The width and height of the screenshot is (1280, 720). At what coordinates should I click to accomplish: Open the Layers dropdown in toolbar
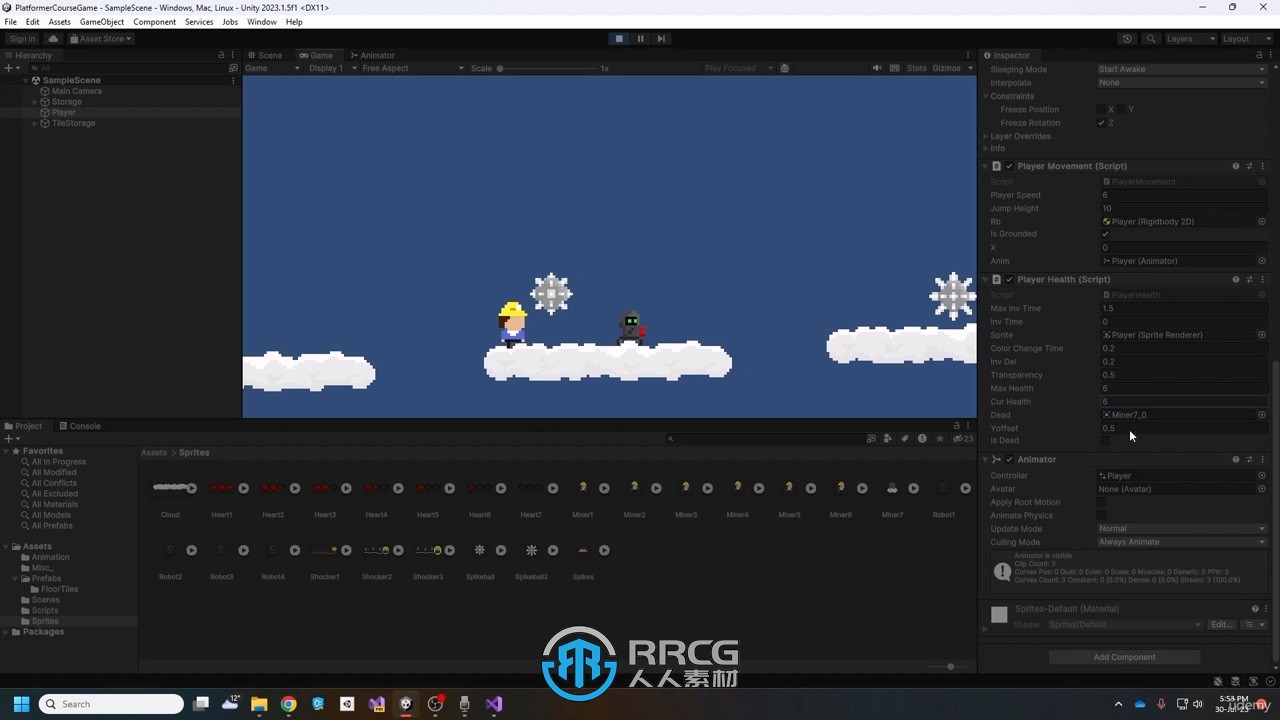pos(1189,39)
